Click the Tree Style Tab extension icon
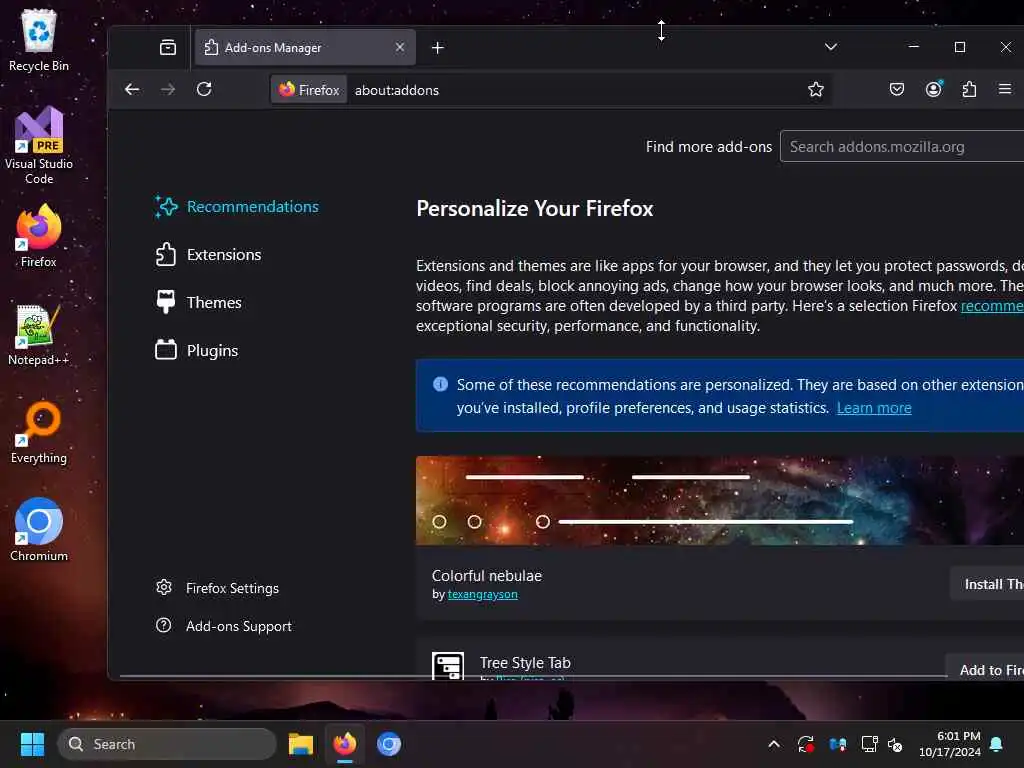This screenshot has height=768, width=1024. point(448,666)
